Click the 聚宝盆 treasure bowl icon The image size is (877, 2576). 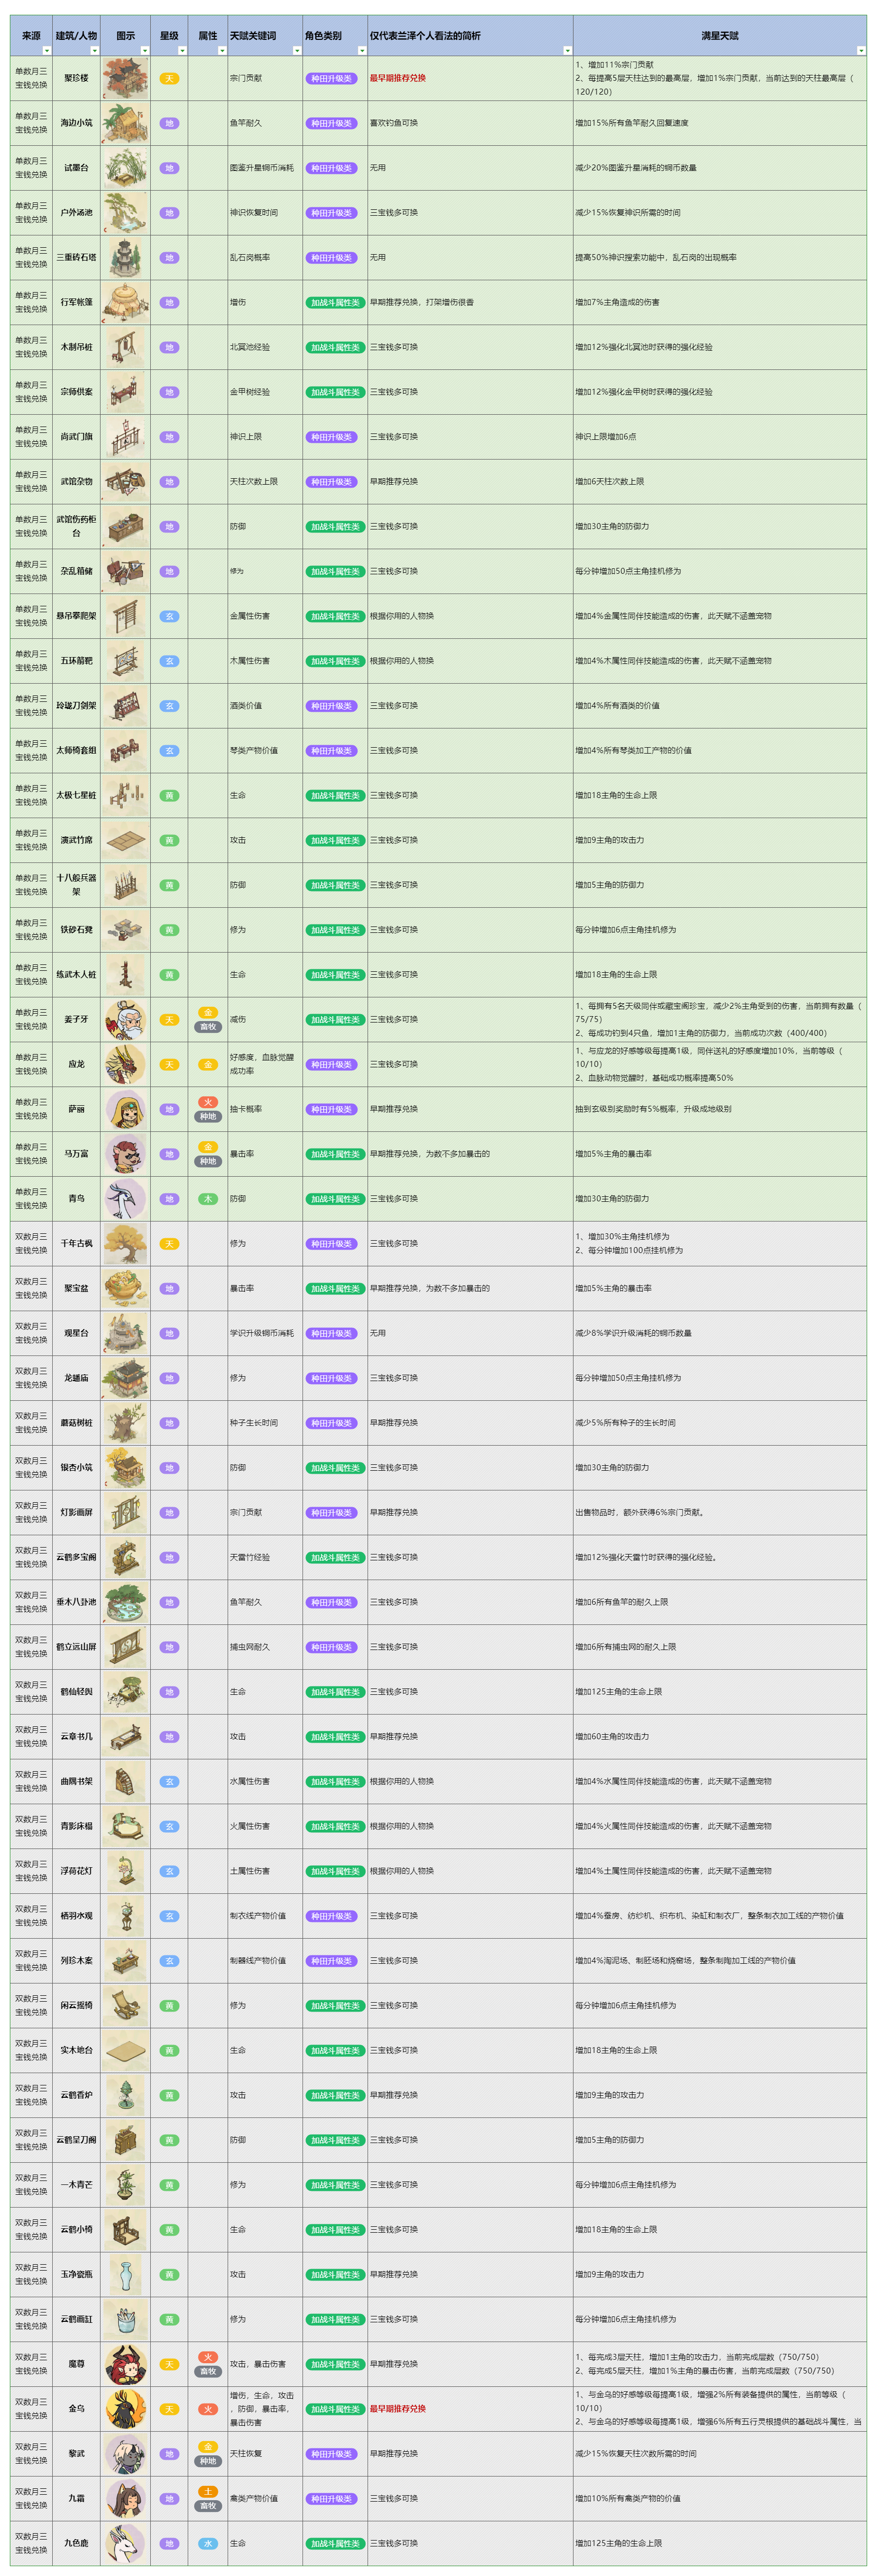click(x=125, y=1288)
